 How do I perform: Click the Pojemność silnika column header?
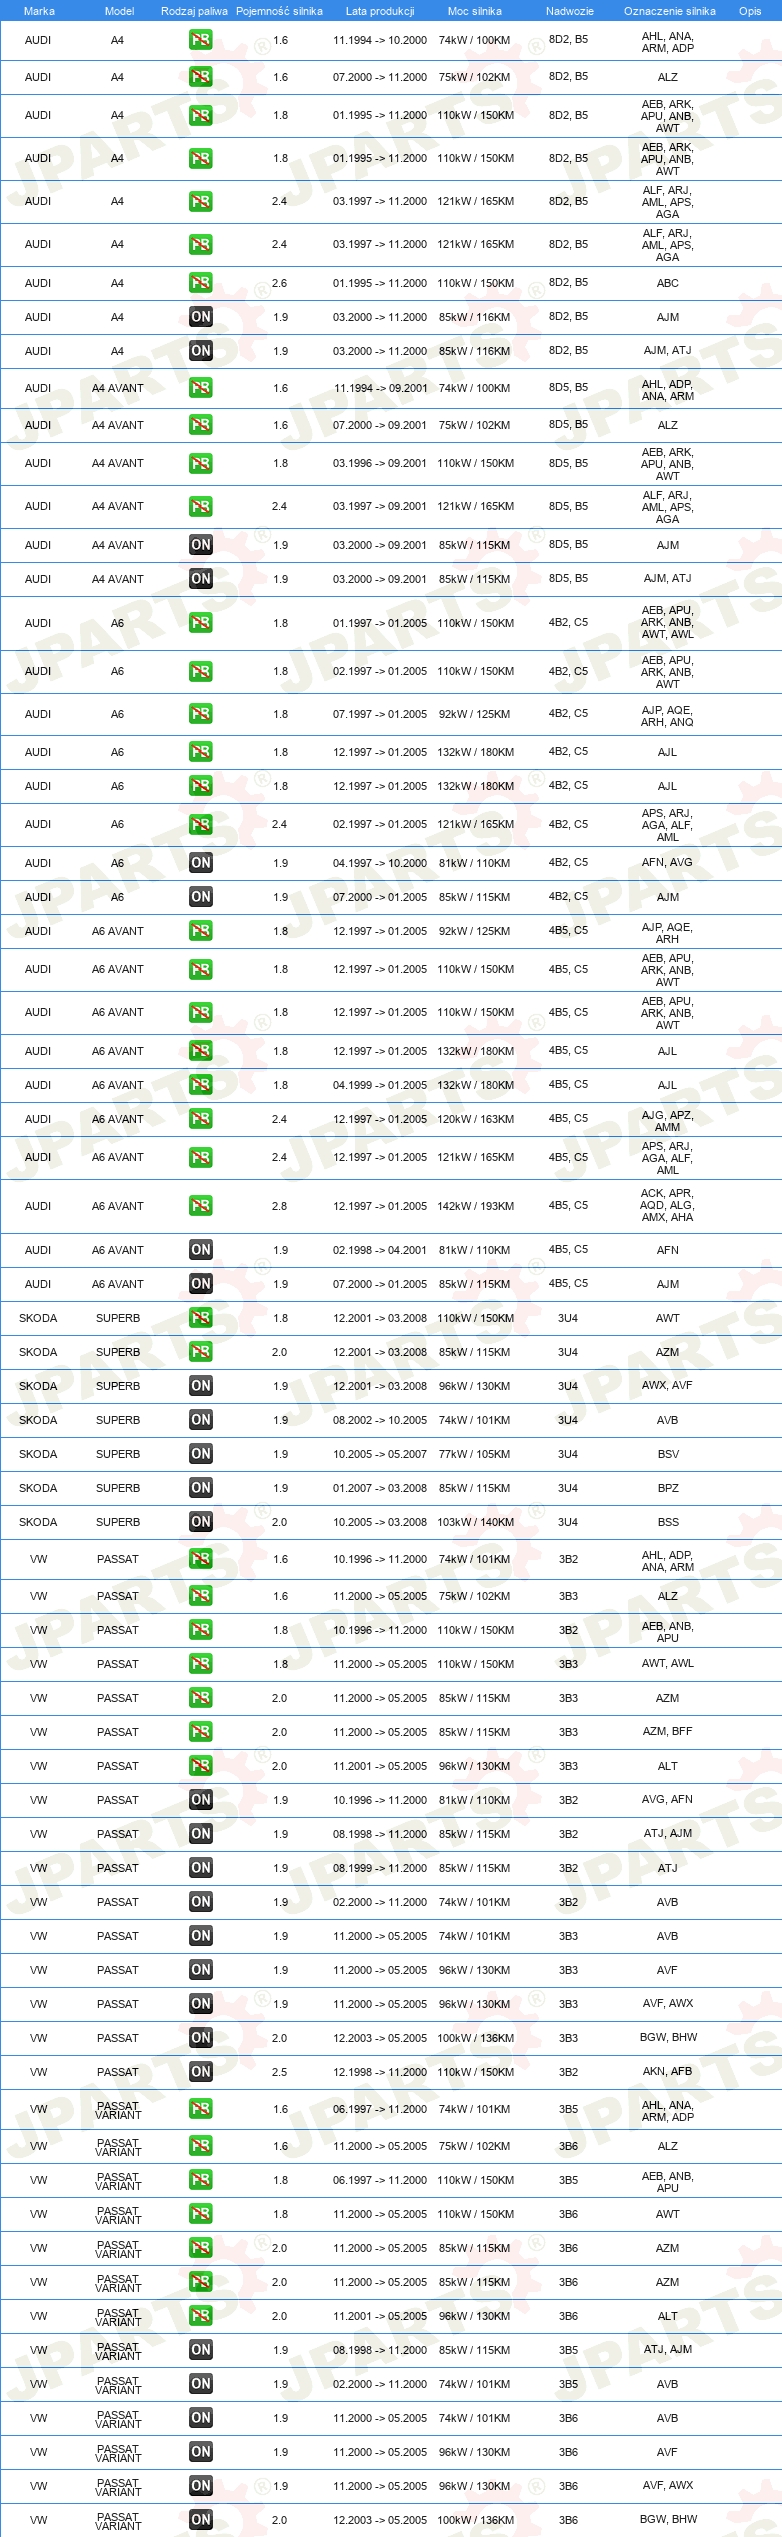[x=280, y=11]
